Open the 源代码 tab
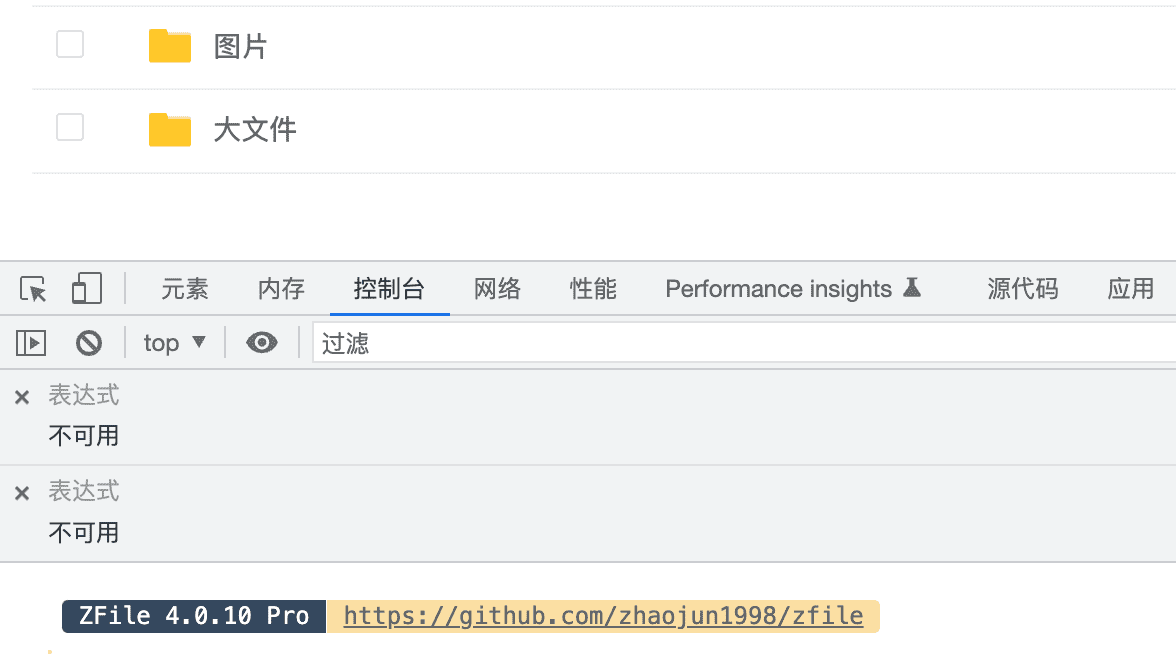The width and height of the screenshot is (1176, 672). [1022, 289]
